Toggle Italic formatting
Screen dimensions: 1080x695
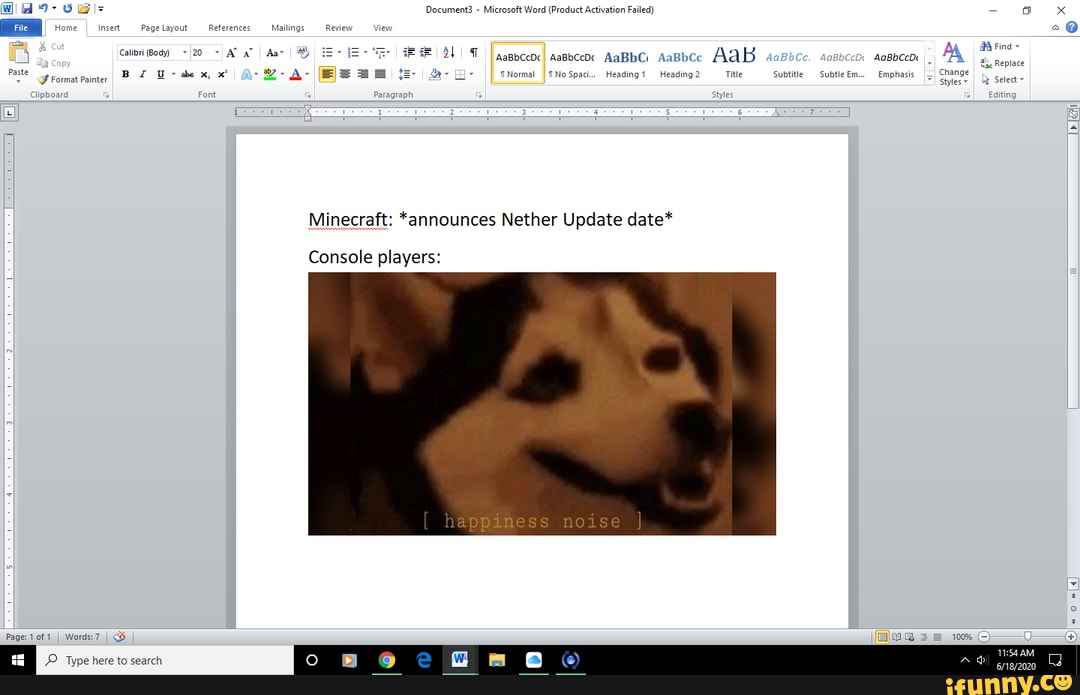click(x=143, y=74)
